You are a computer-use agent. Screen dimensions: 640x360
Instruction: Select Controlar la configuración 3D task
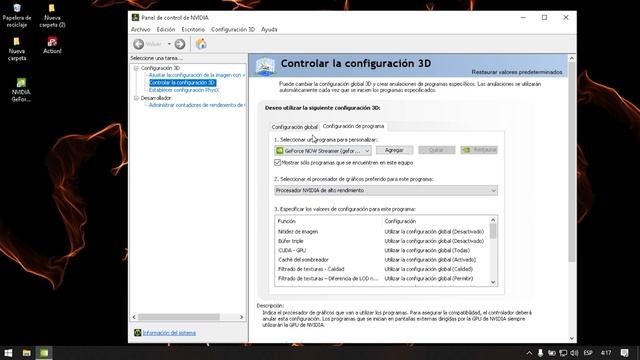click(182, 82)
